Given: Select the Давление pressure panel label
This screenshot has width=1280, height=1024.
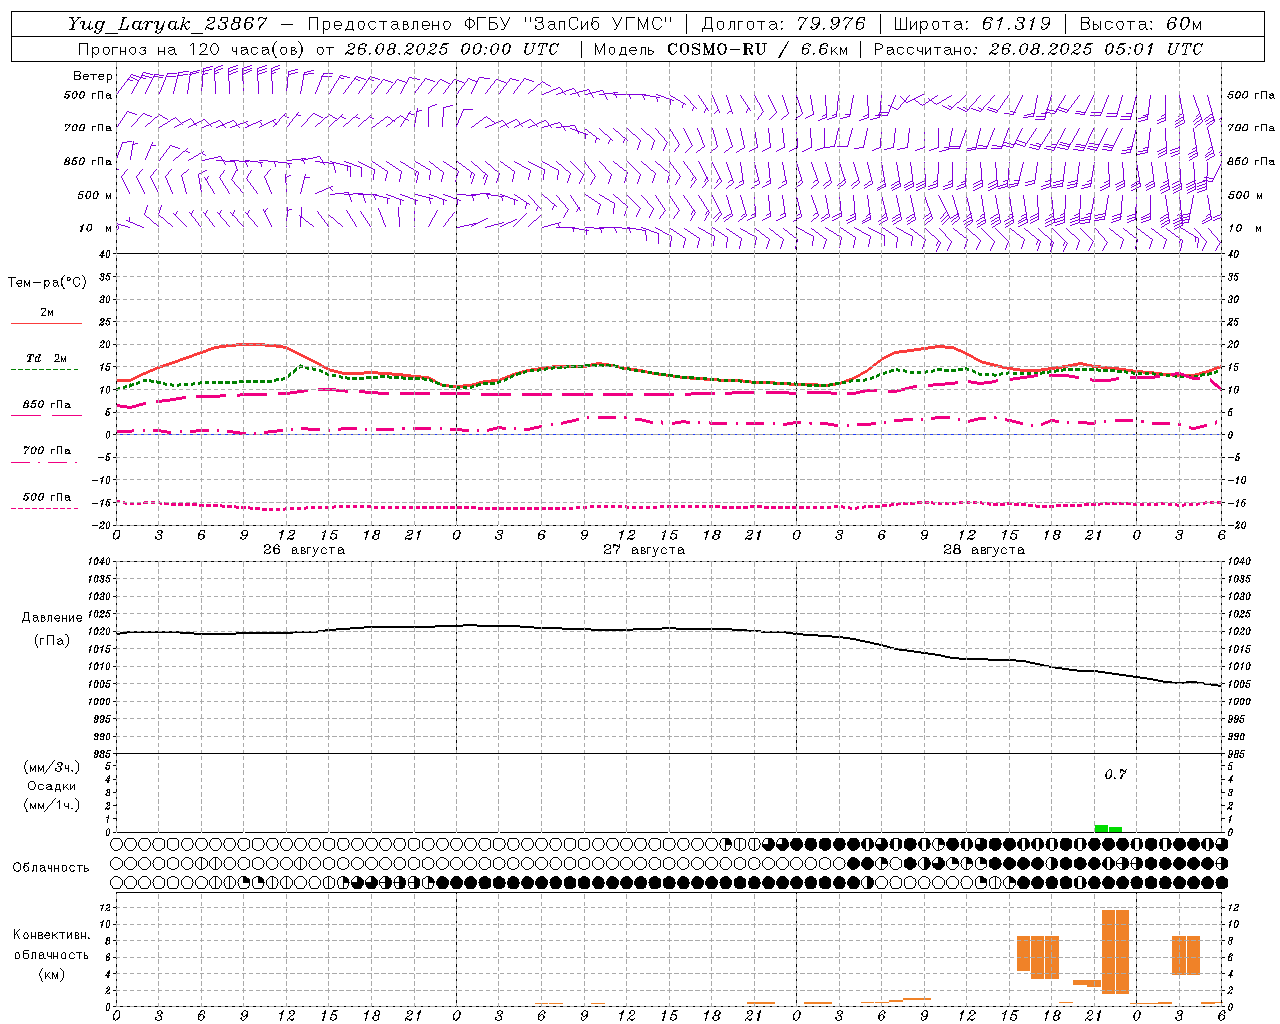Looking at the screenshot, I should (52, 618).
